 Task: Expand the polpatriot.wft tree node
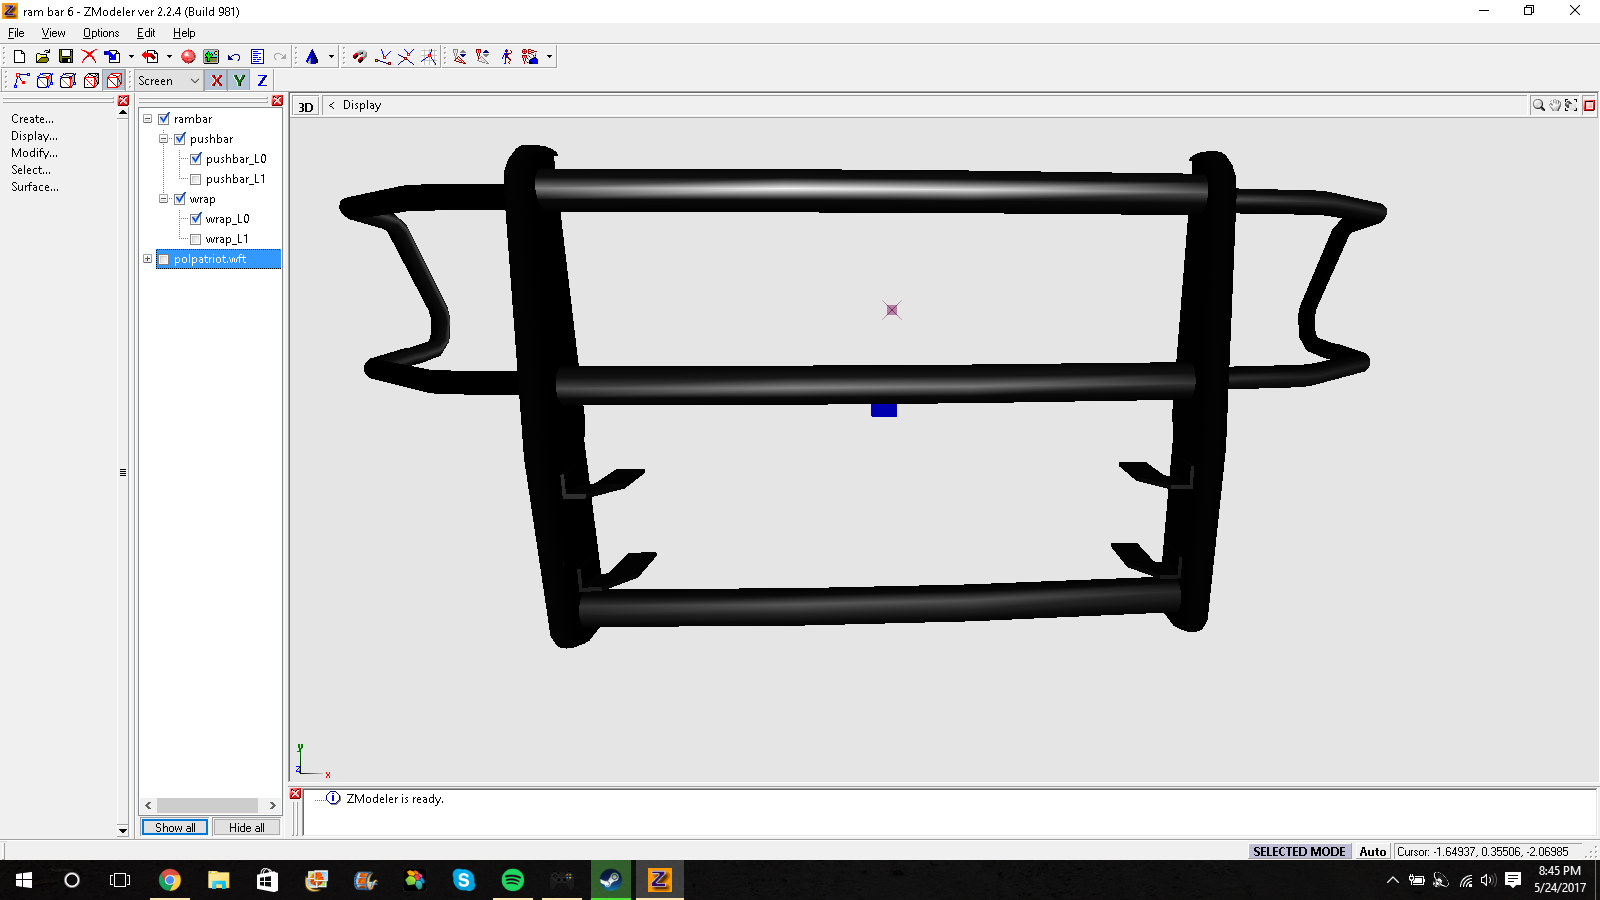tap(148, 259)
